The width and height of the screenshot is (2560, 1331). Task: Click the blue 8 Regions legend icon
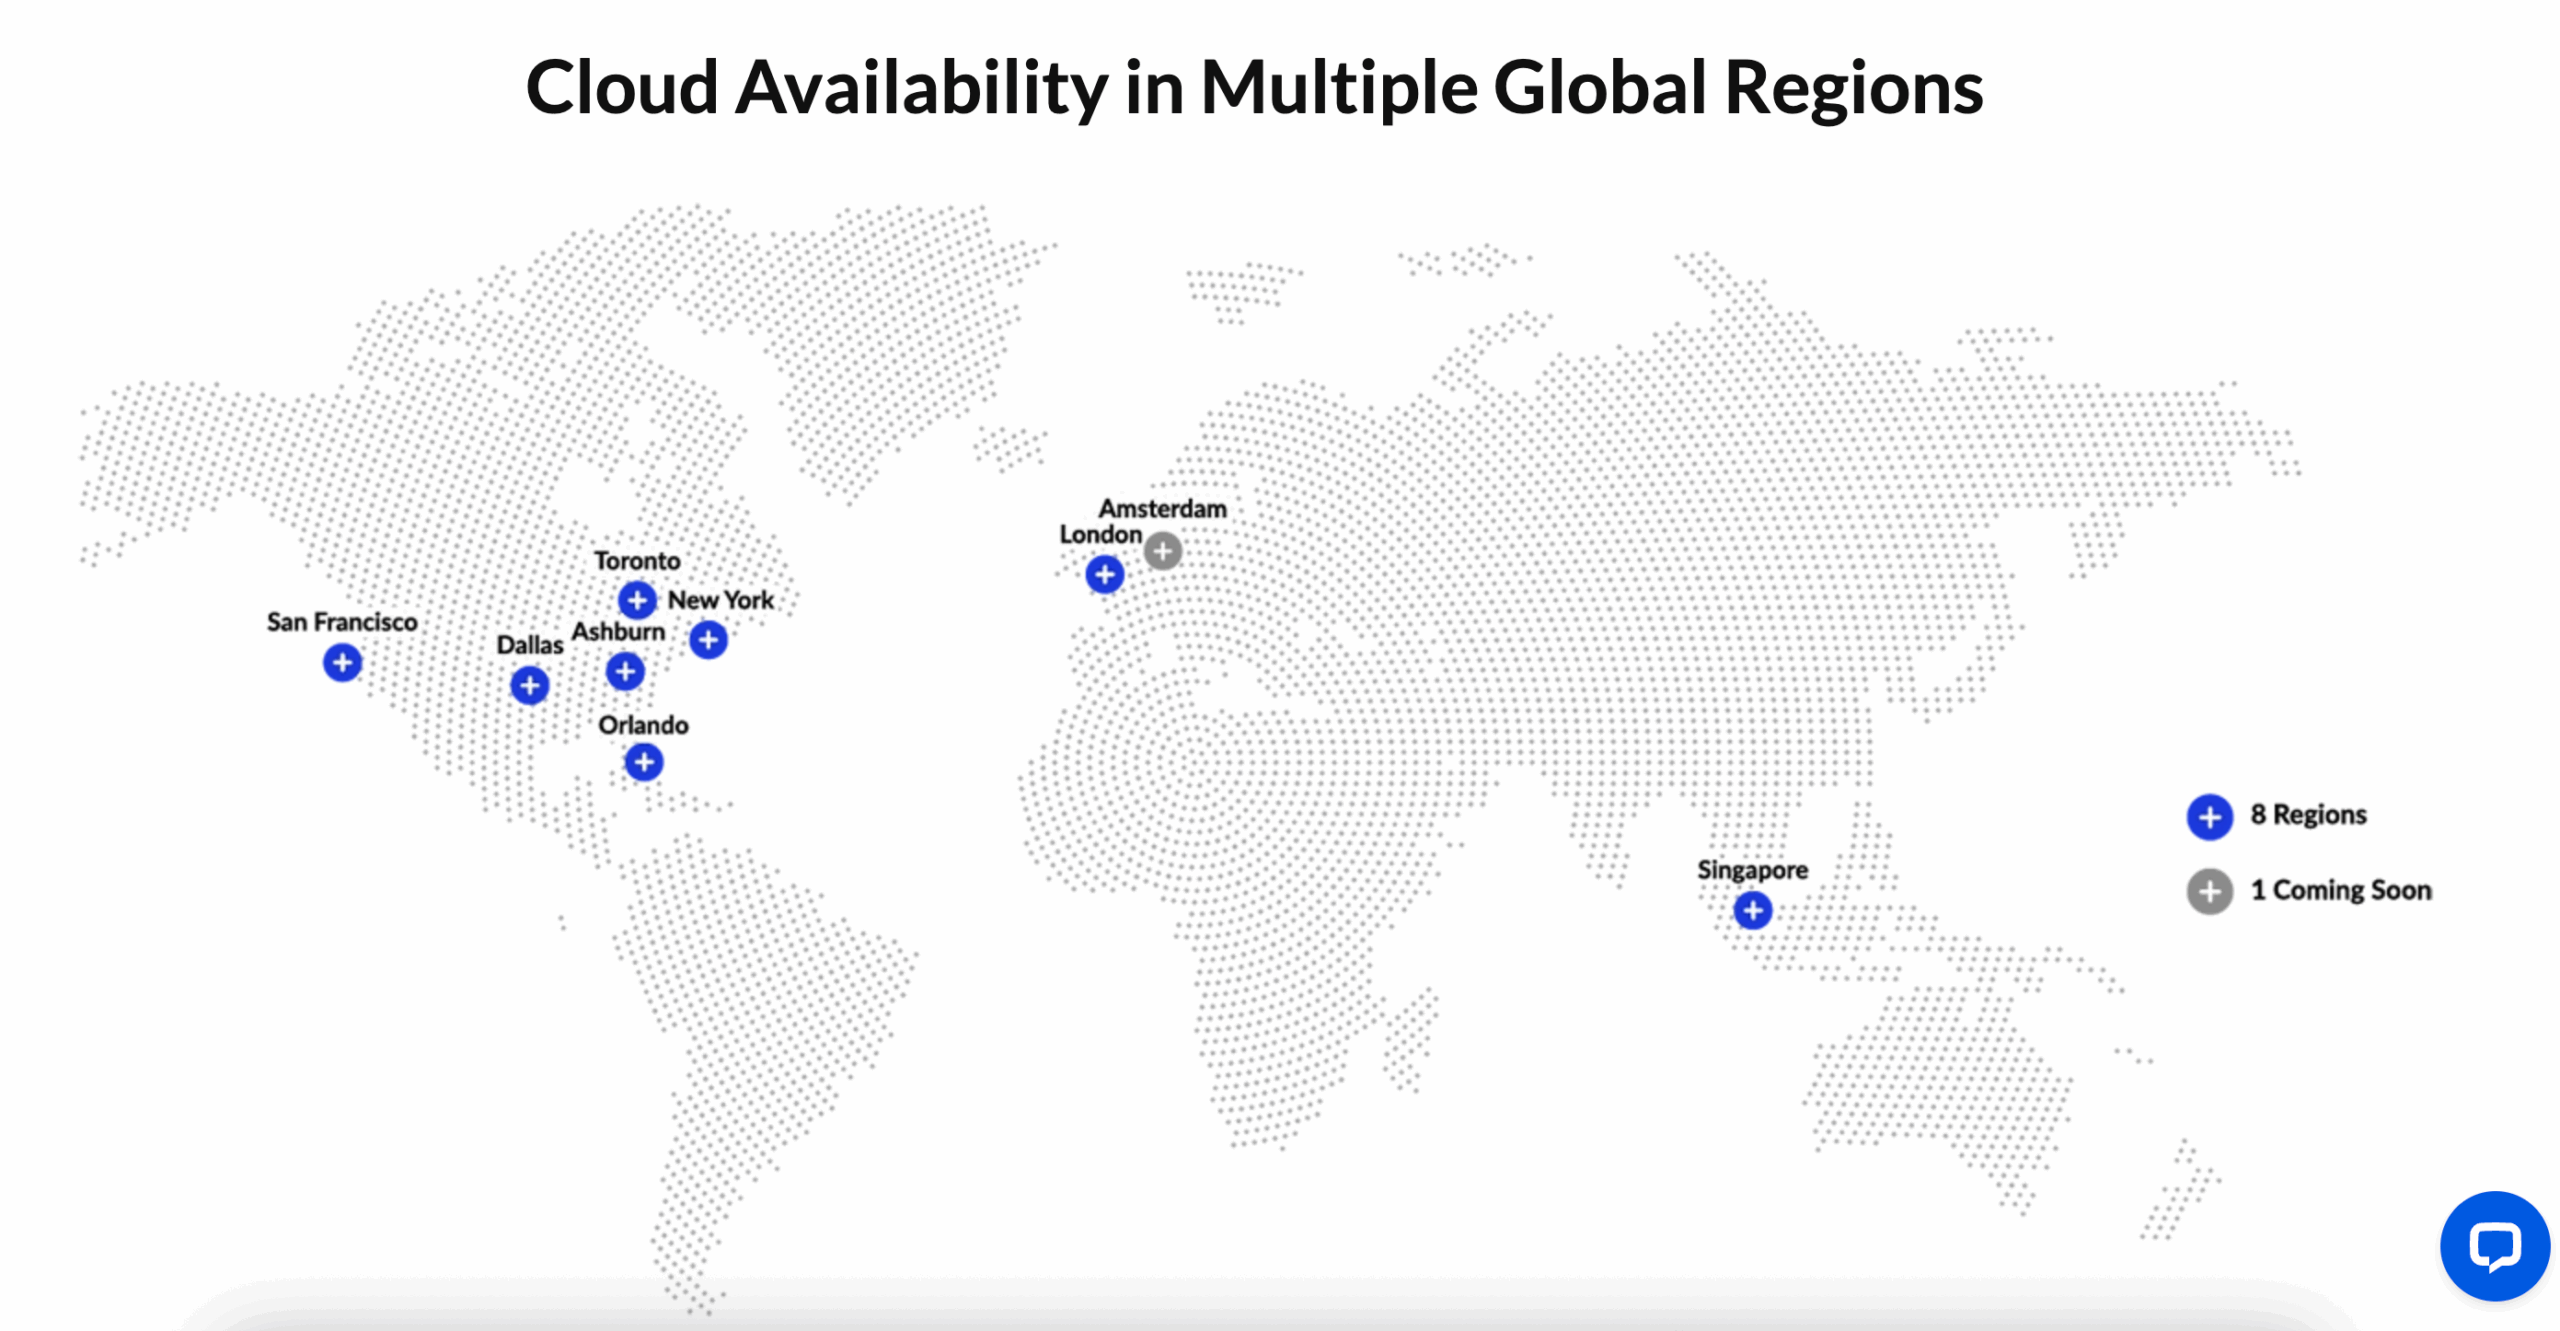2210,817
